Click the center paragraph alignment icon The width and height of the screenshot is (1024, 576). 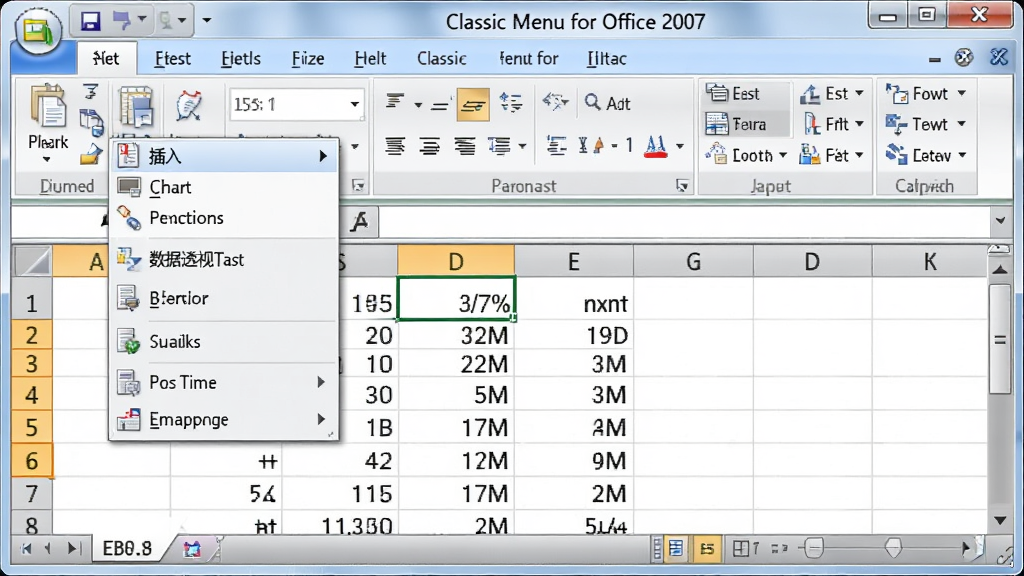pos(429,146)
